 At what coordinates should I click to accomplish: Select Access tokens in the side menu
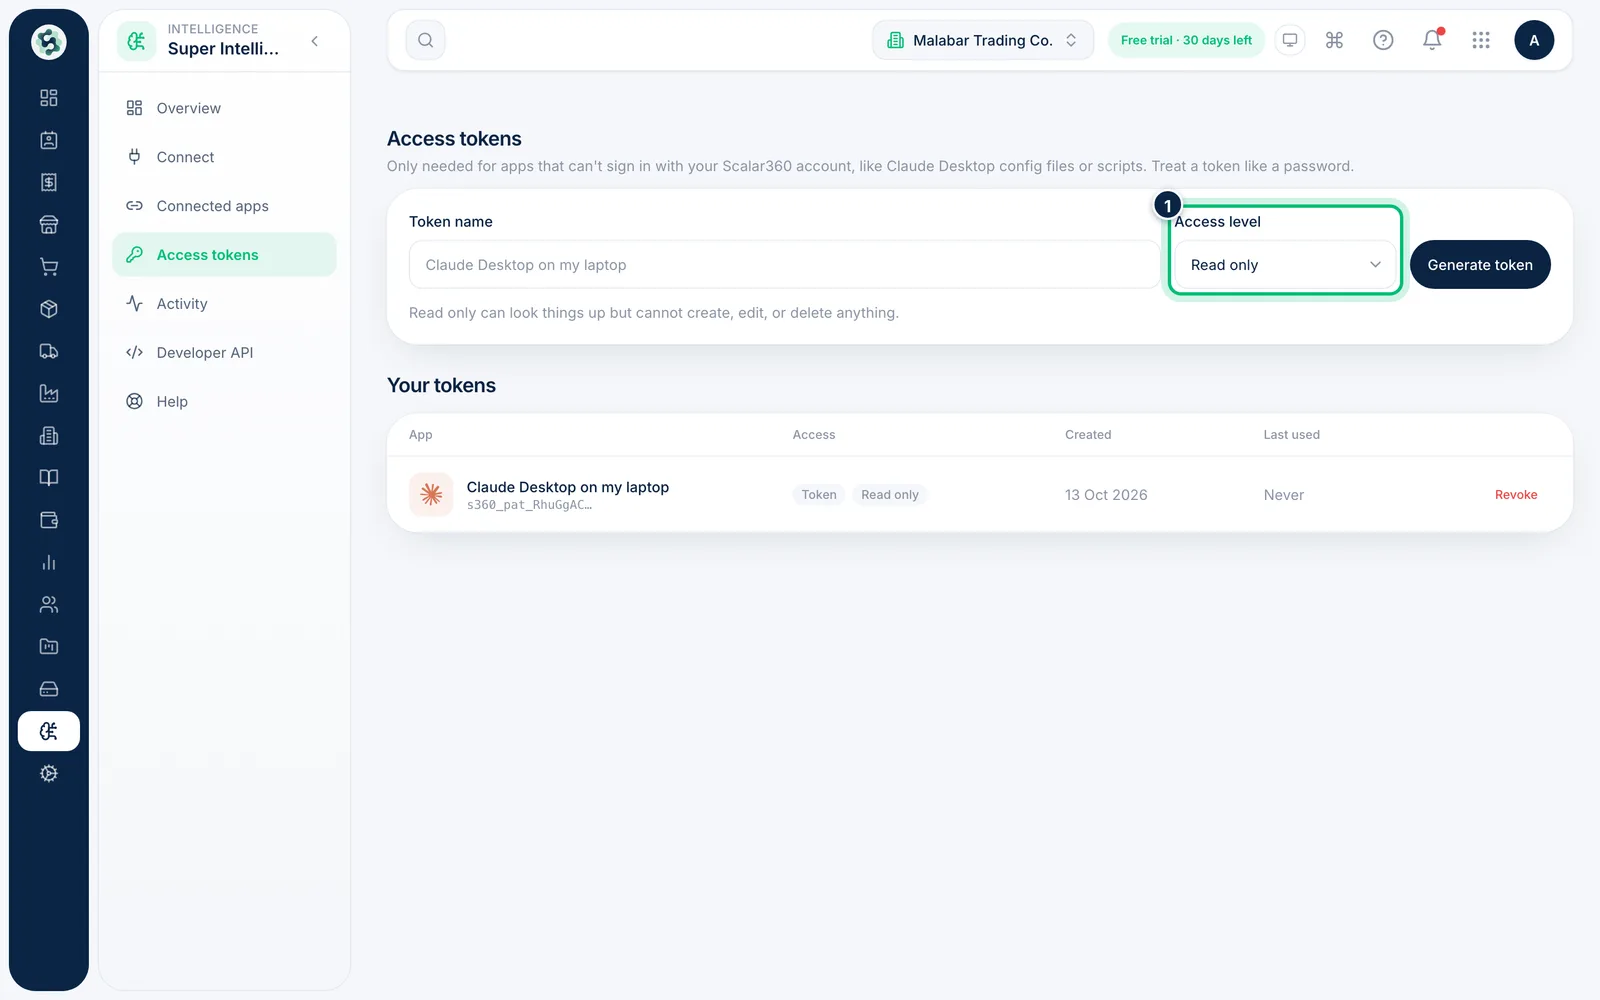pyautogui.click(x=224, y=255)
